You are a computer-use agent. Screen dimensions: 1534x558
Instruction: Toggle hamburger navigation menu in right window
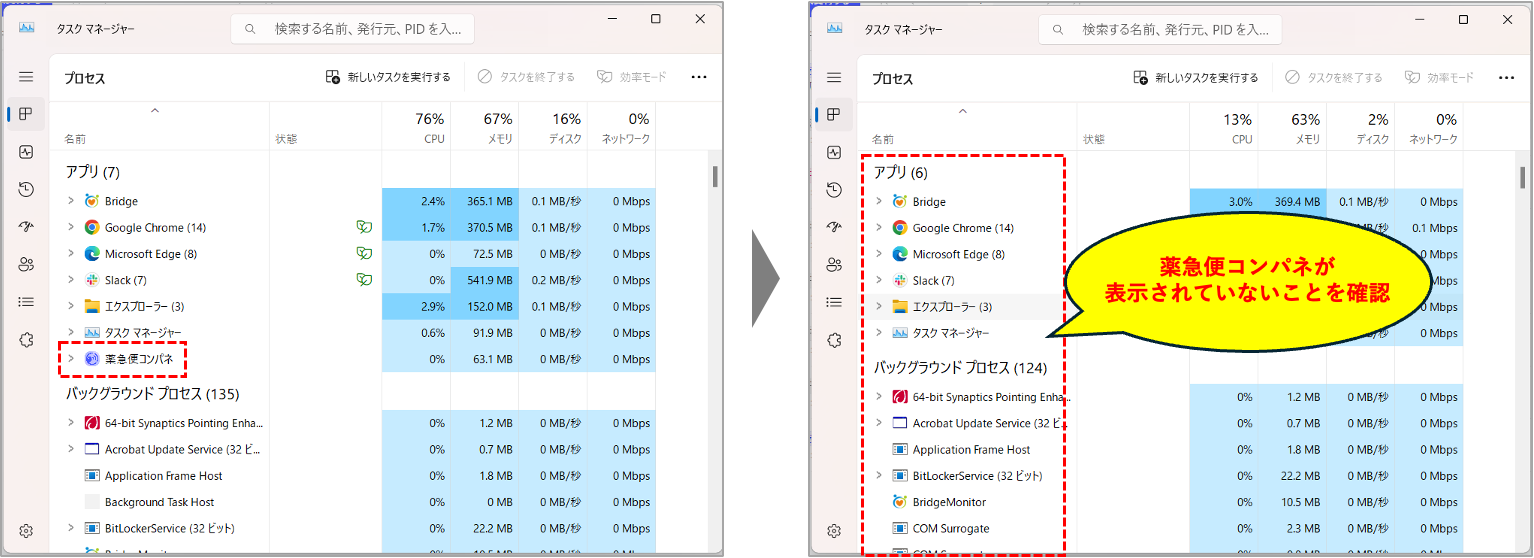[834, 77]
